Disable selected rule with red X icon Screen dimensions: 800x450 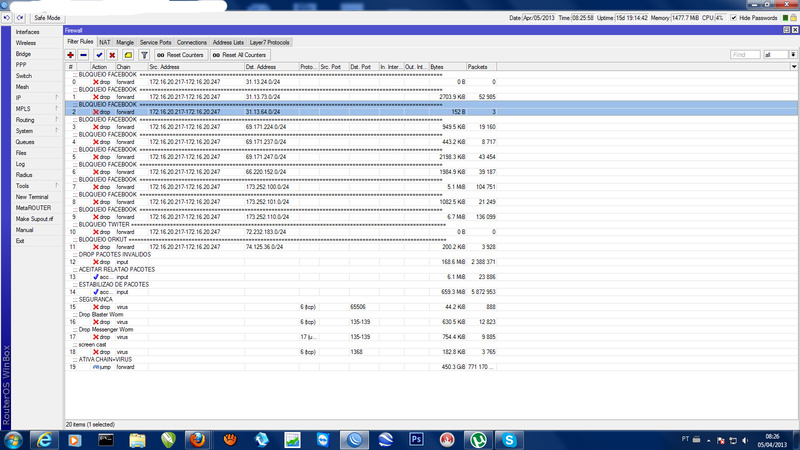coord(112,55)
